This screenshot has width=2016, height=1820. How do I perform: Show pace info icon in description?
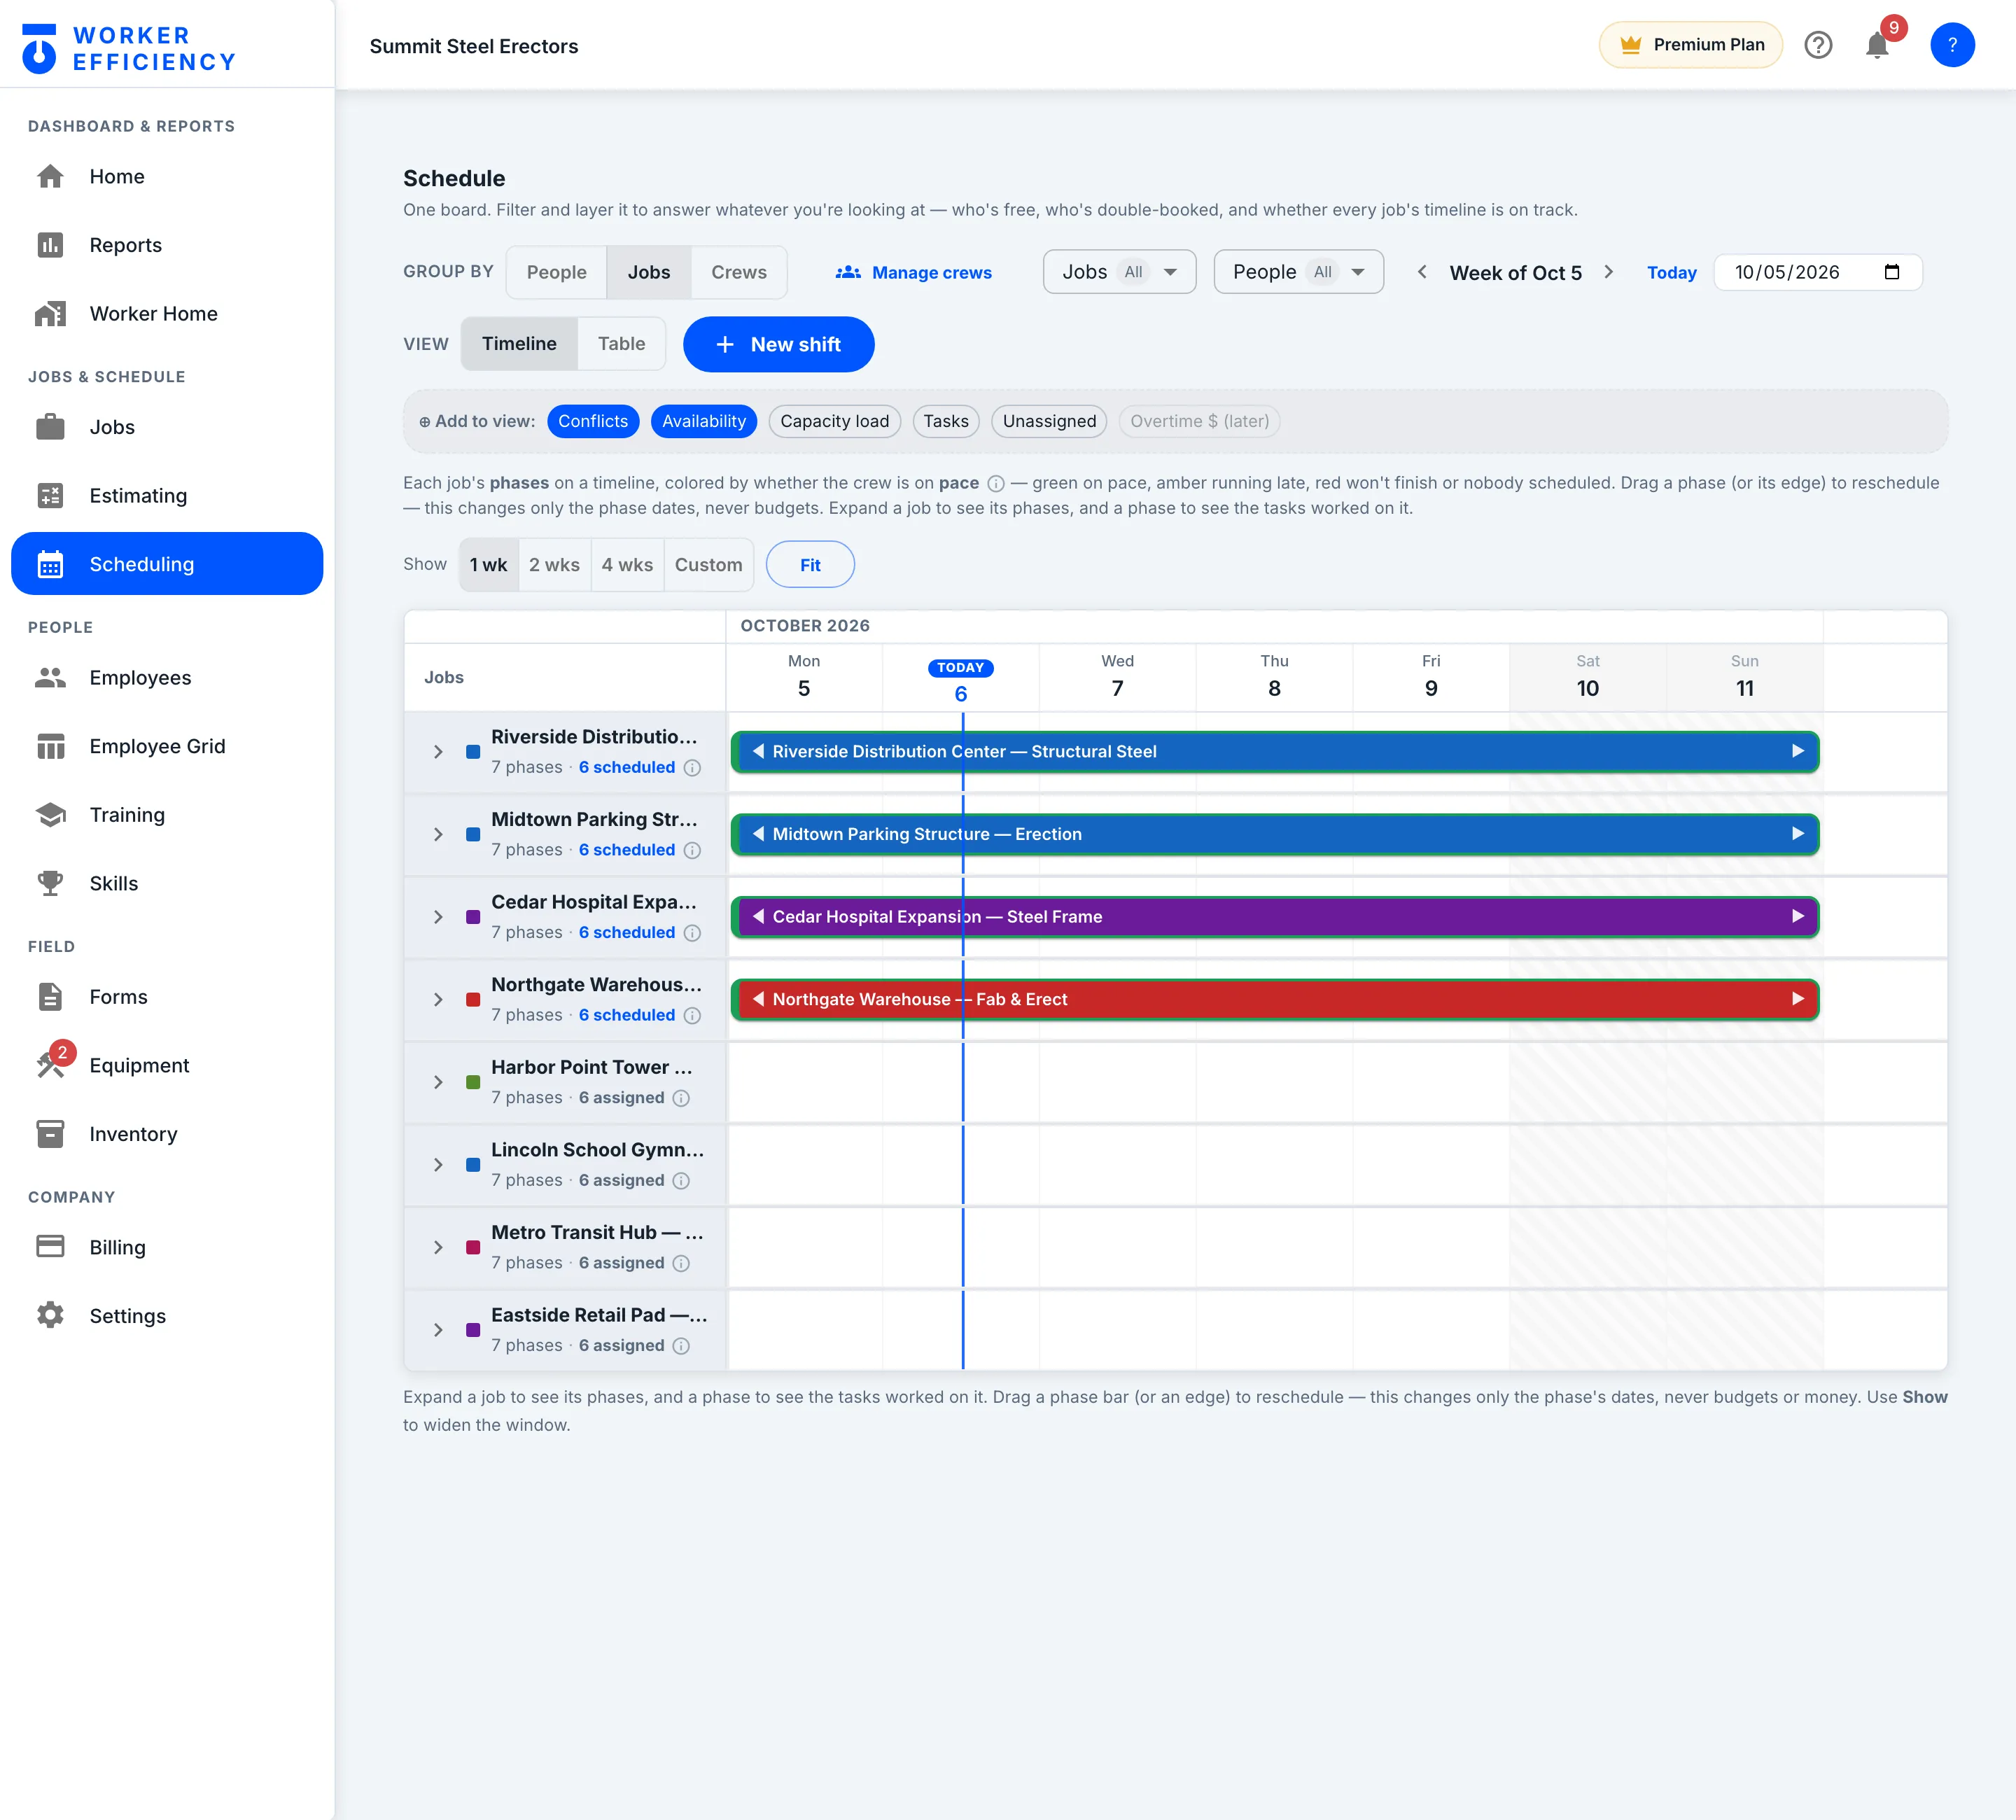click(x=995, y=483)
